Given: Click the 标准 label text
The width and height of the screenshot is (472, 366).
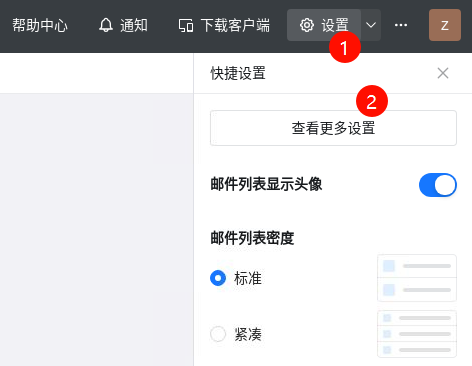Looking at the screenshot, I should pos(248,278).
